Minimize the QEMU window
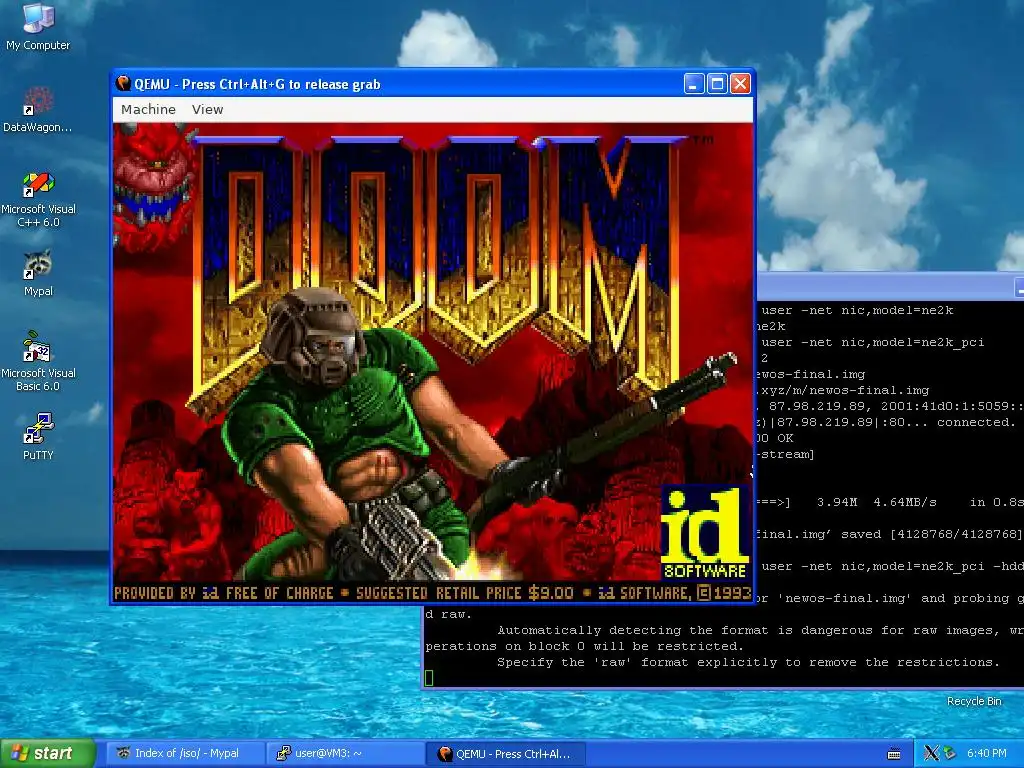 tap(694, 84)
